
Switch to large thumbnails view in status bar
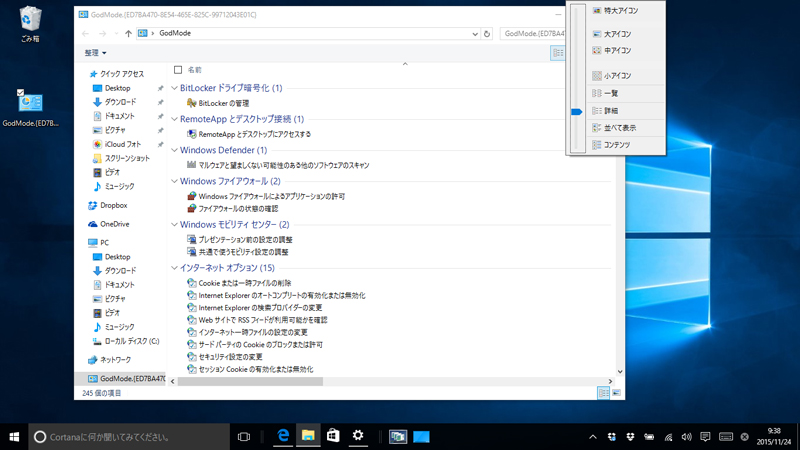(x=616, y=393)
